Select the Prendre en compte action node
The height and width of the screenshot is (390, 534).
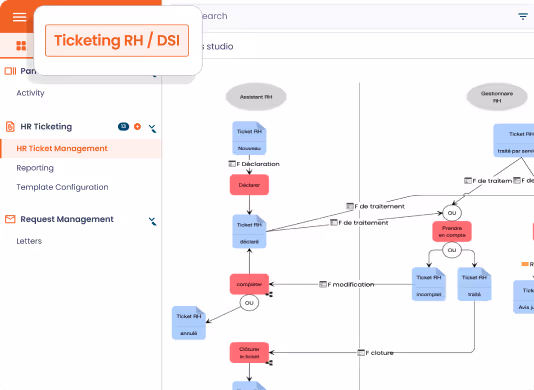(x=452, y=232)
